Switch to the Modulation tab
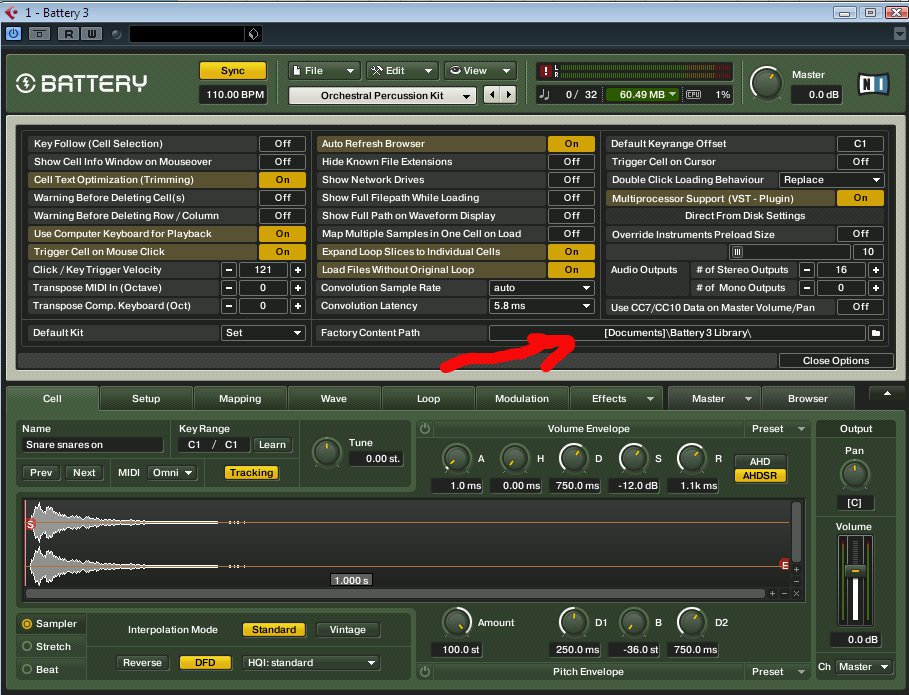 click(x=522, y=399)
